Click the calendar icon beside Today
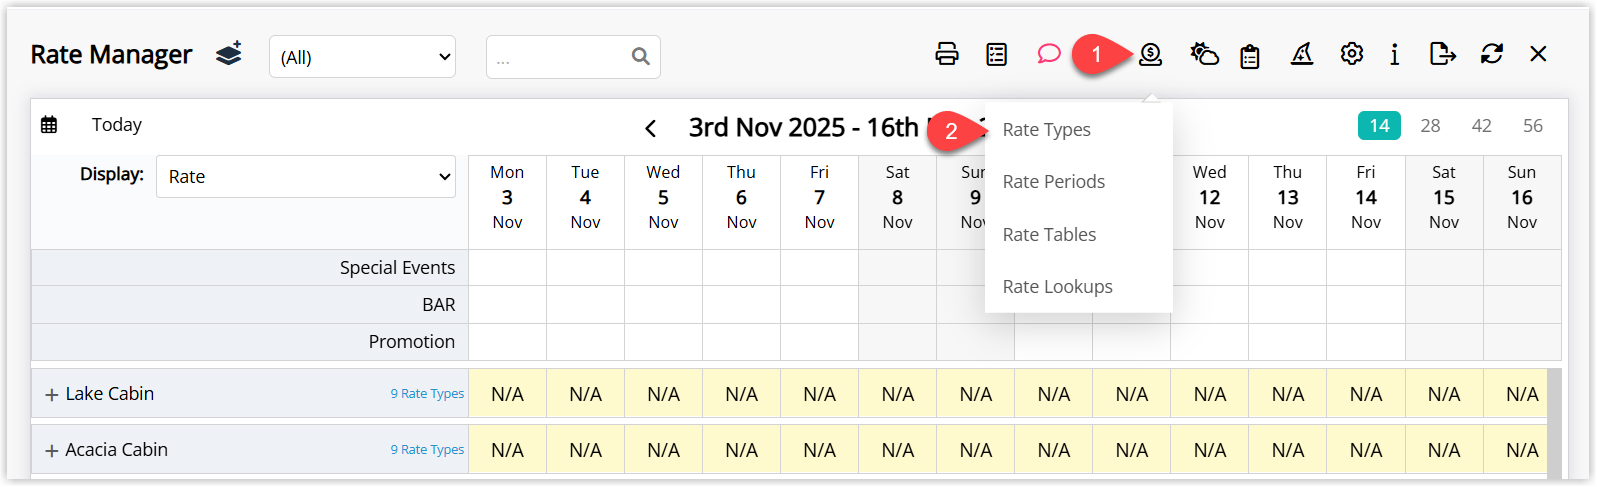This screenshot has height=487, width=1597. 49,125
